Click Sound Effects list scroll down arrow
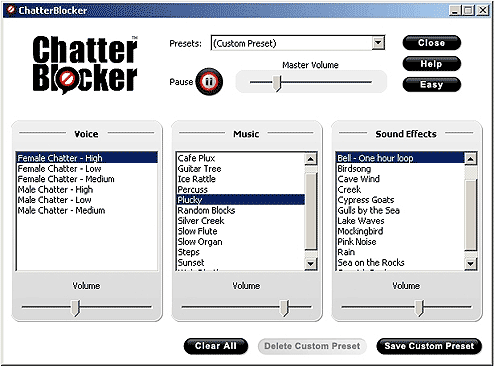This screenshot has width=495, height=366. pyautogui.click(x=470, y=264)
